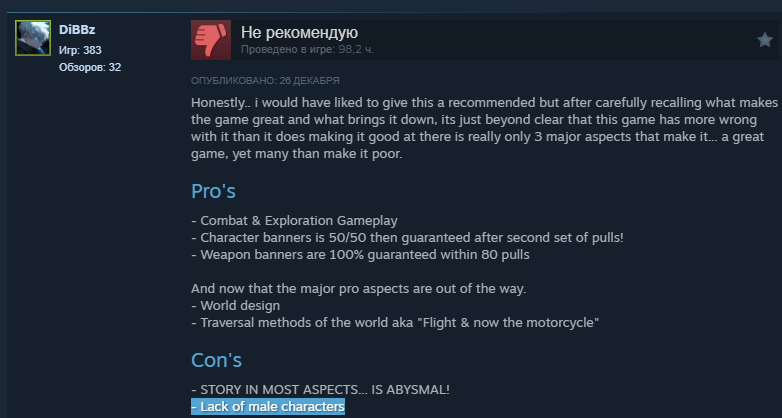This screenshot has height=418, width=782.
Task: Open the reviewer's 32 reviews list
Action: point(90,67)
